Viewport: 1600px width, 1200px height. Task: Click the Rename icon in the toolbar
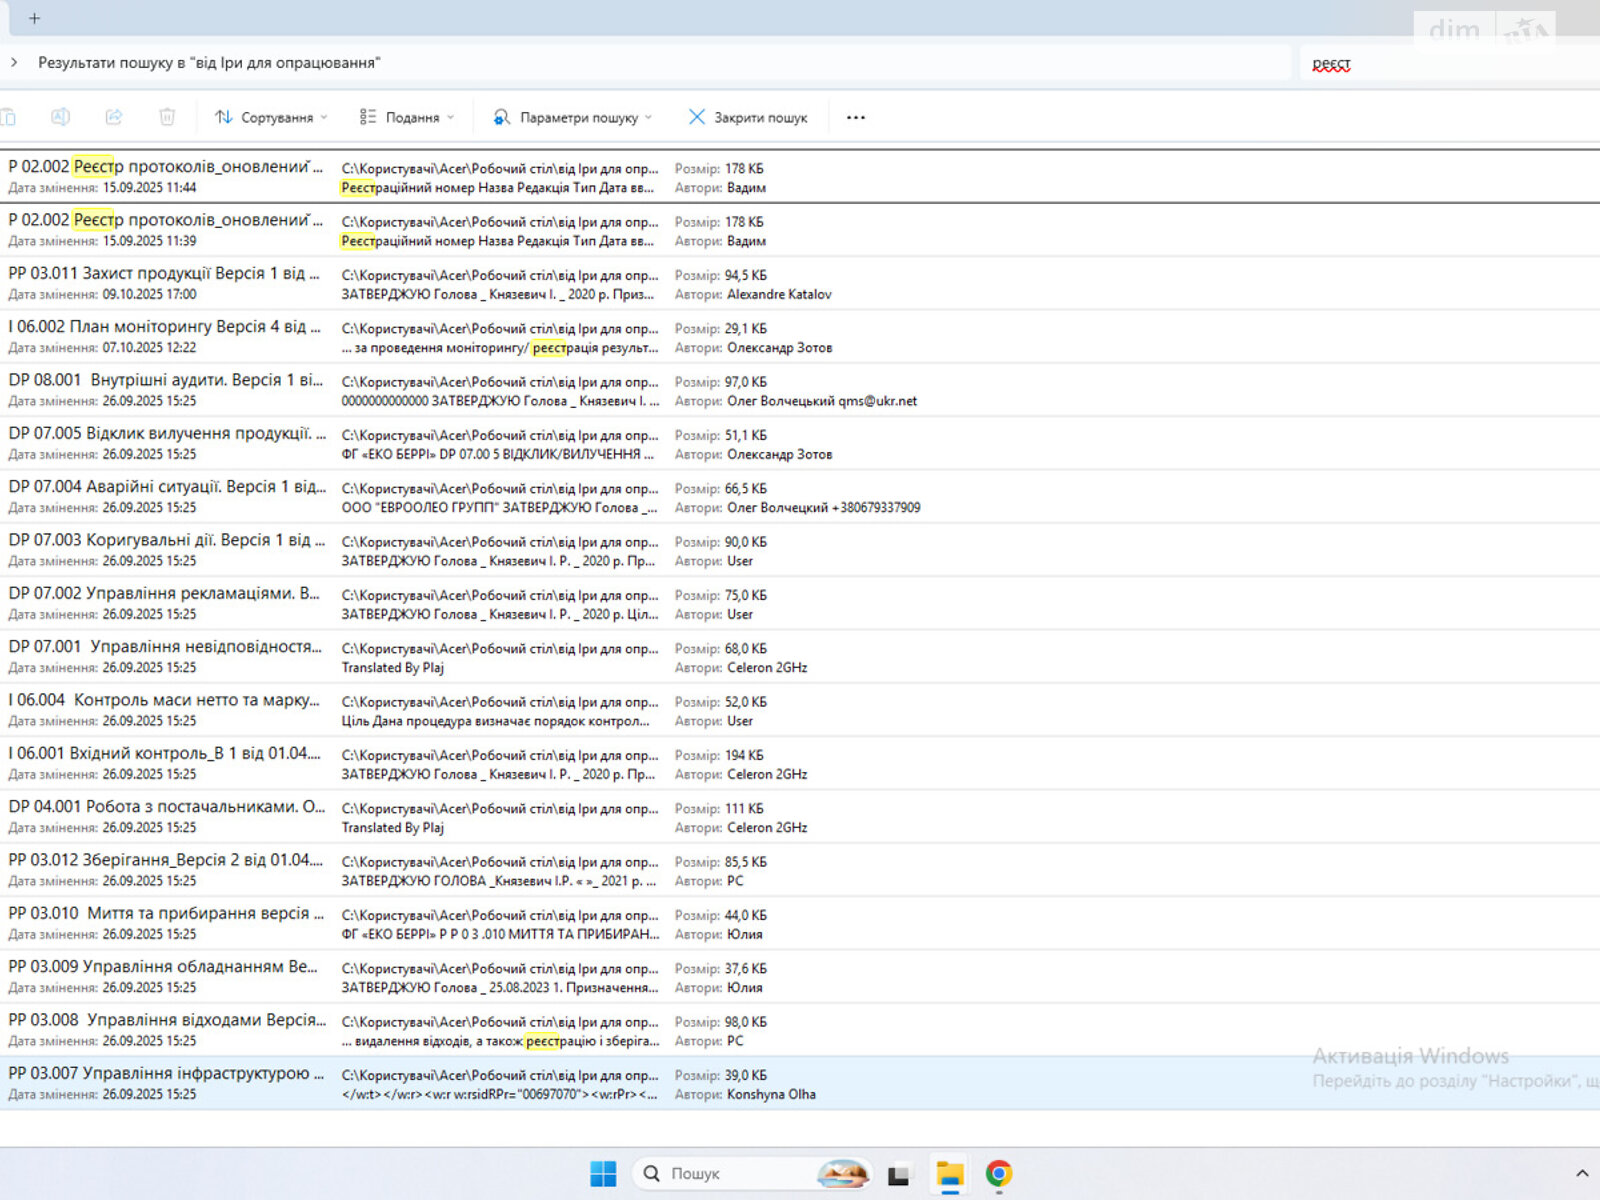pos(60,117)
